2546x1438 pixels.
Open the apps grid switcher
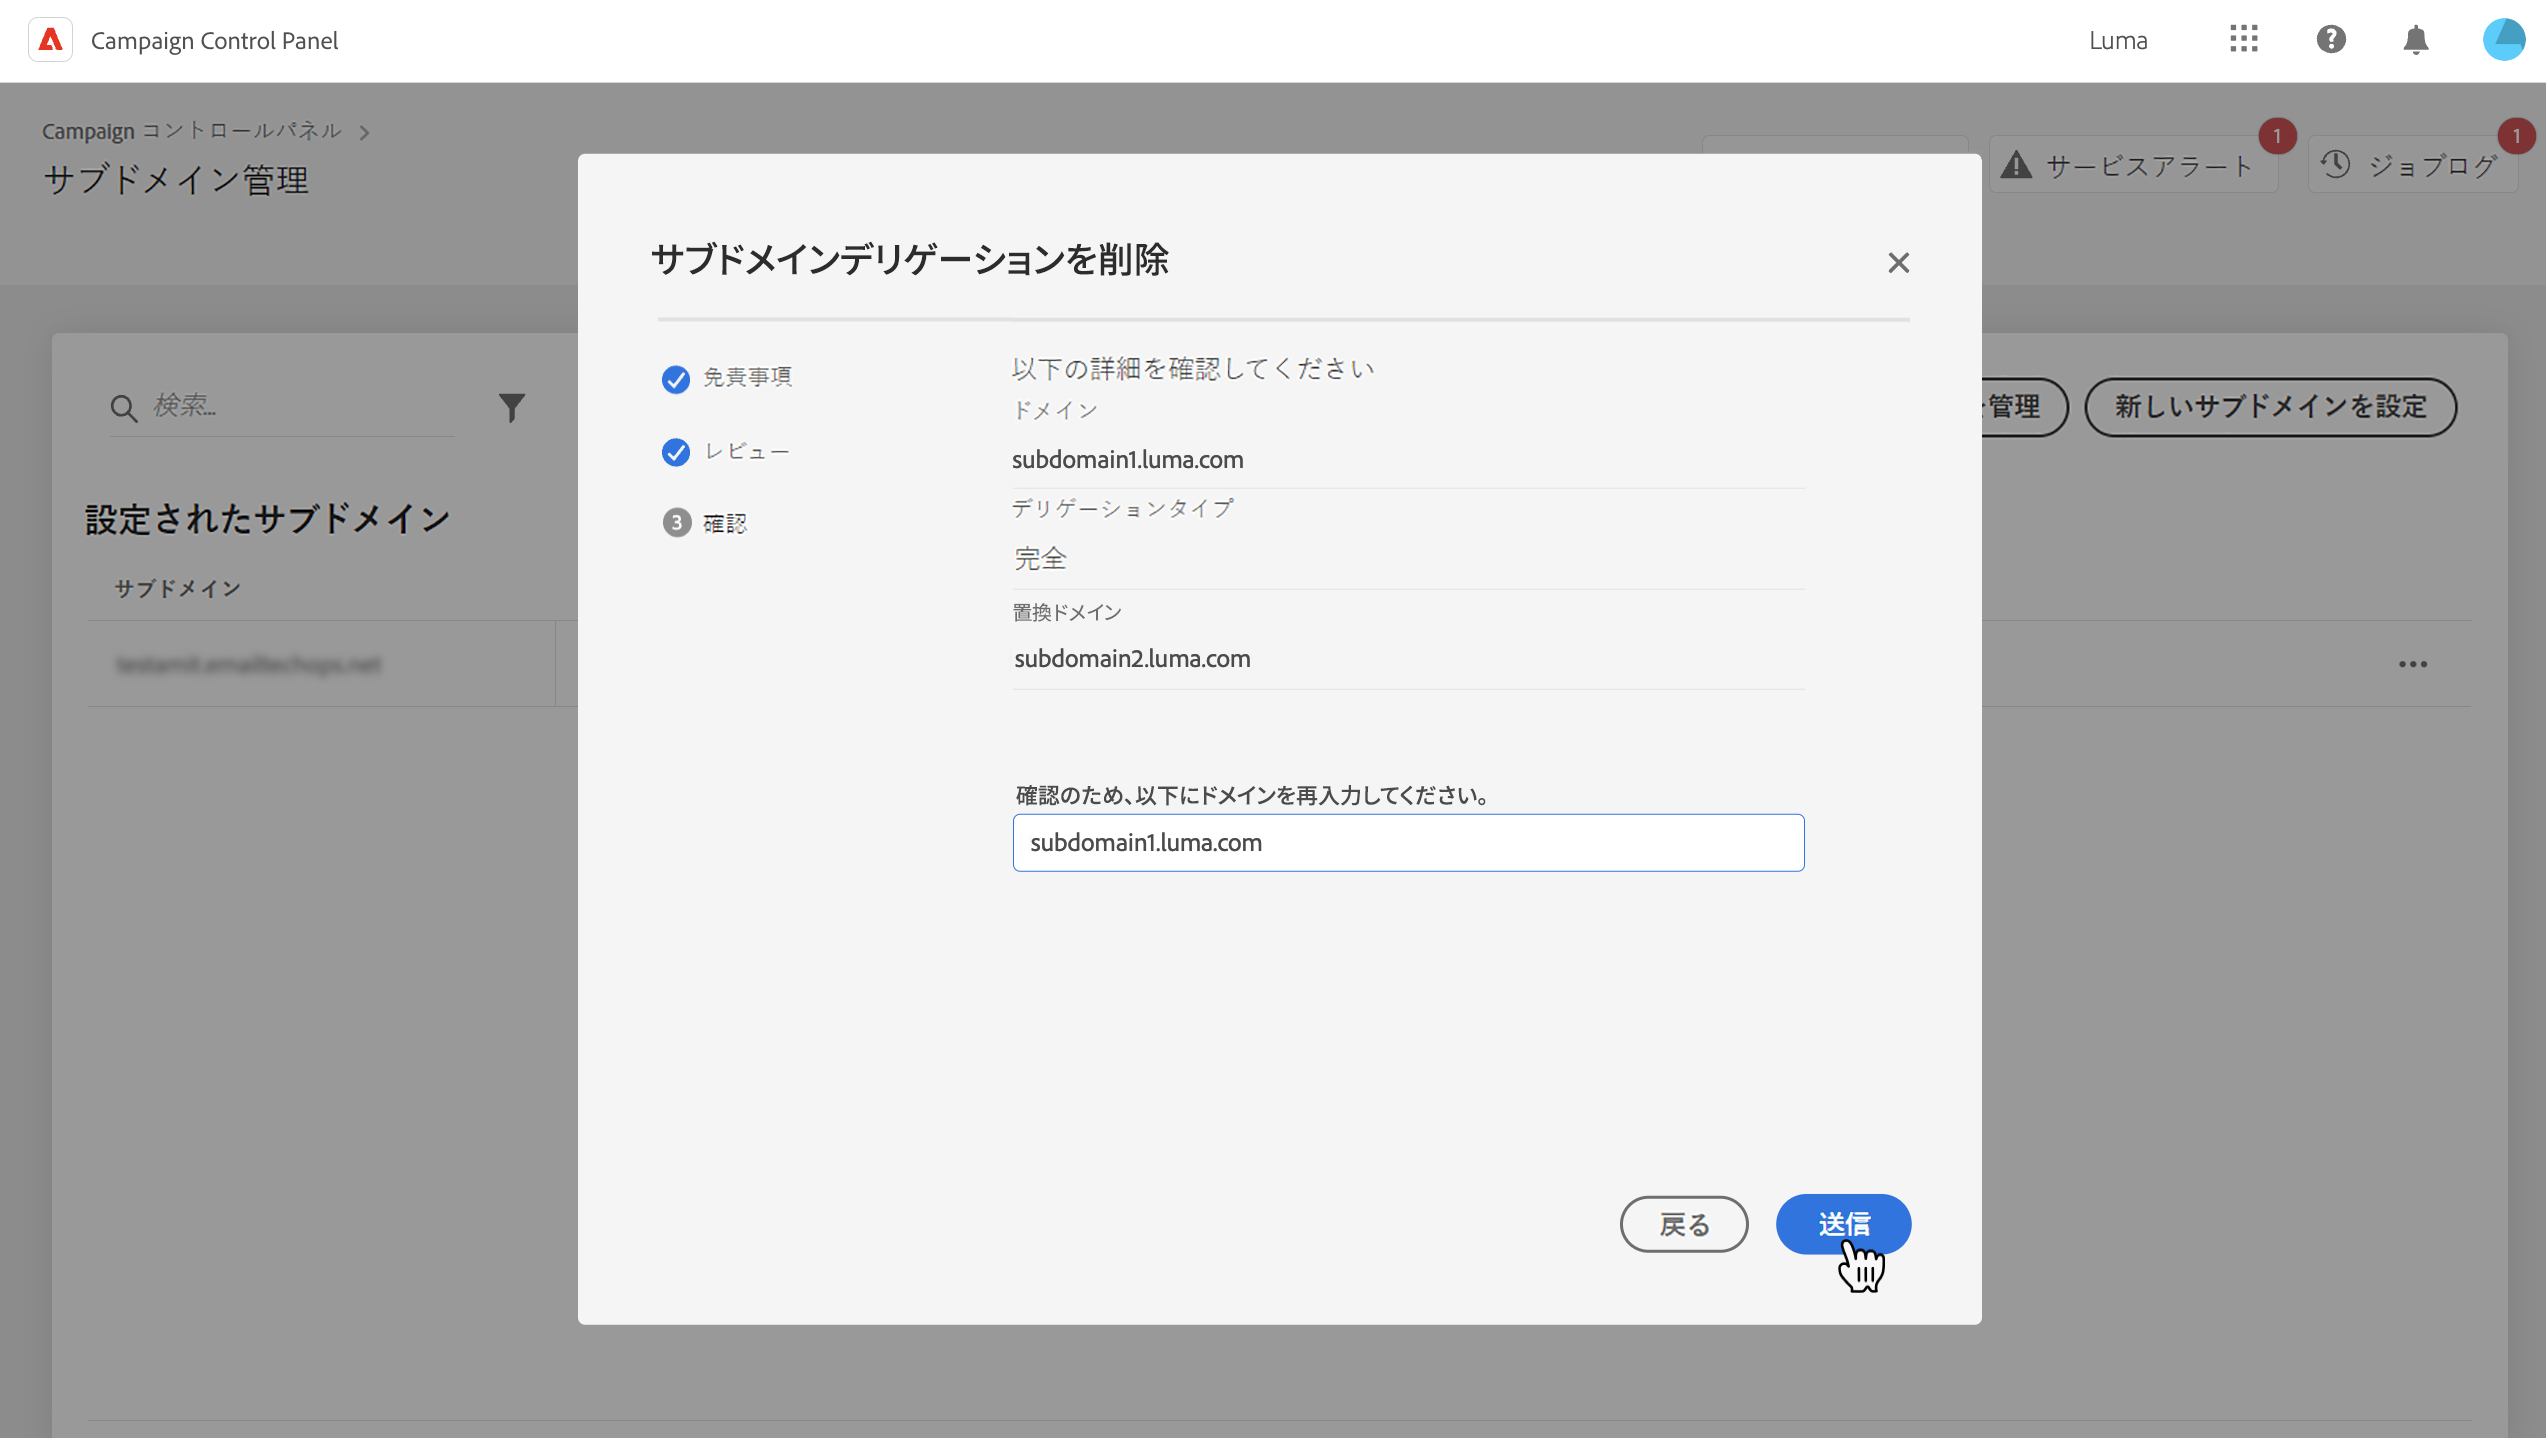tap(2243, 40)
